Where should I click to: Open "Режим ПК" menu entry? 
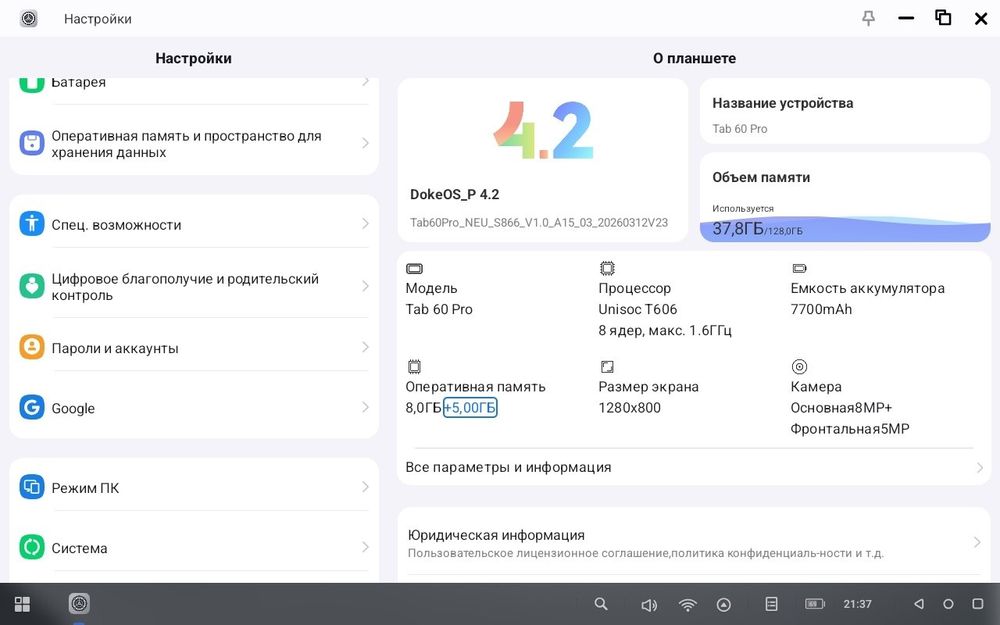[x=194, y=487]
